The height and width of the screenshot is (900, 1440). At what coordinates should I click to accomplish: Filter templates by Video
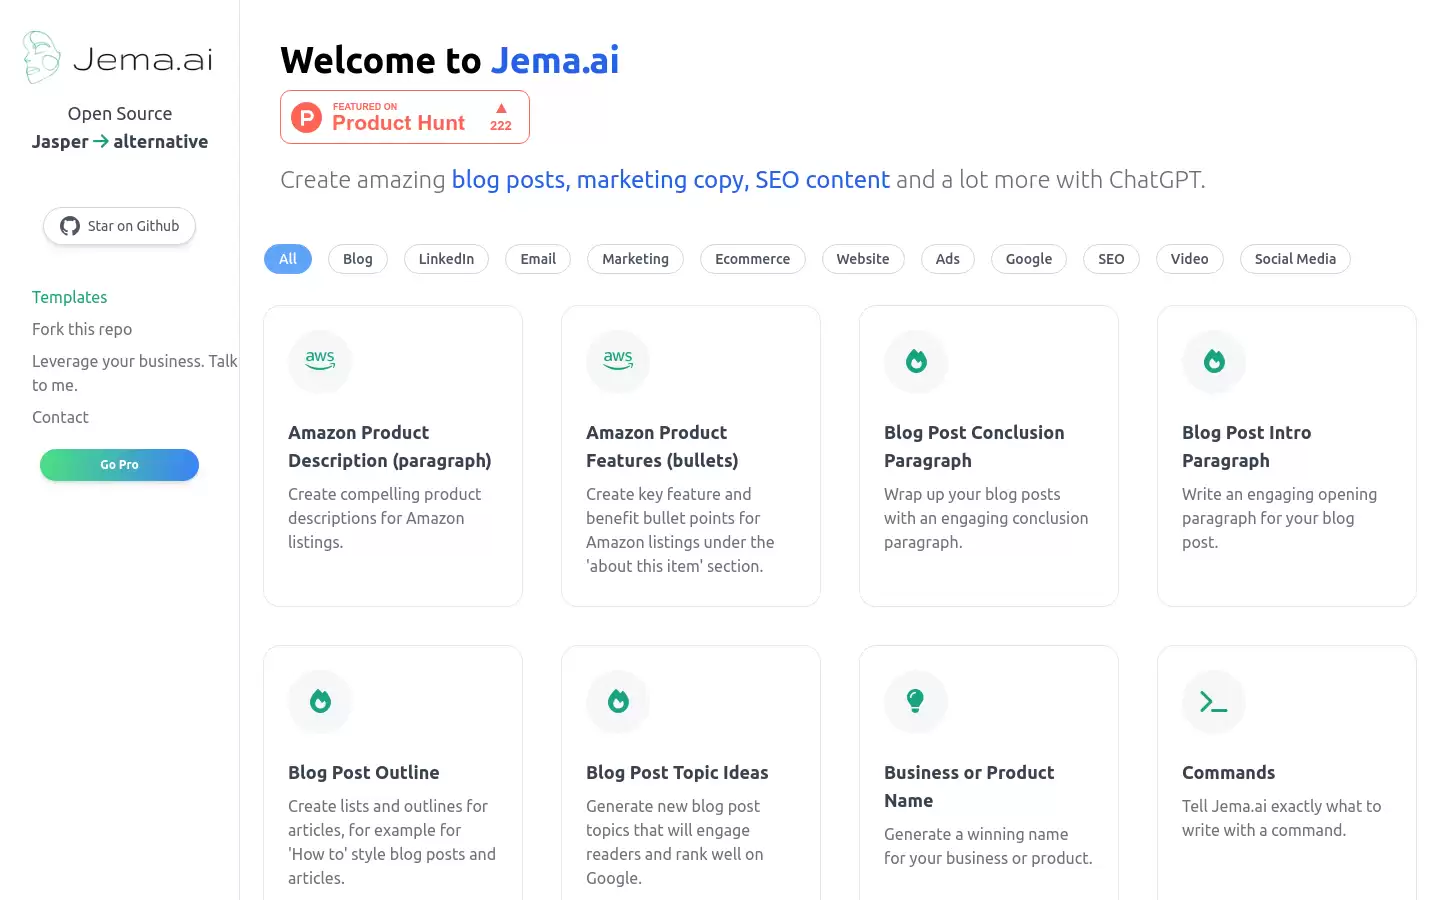1190,259
